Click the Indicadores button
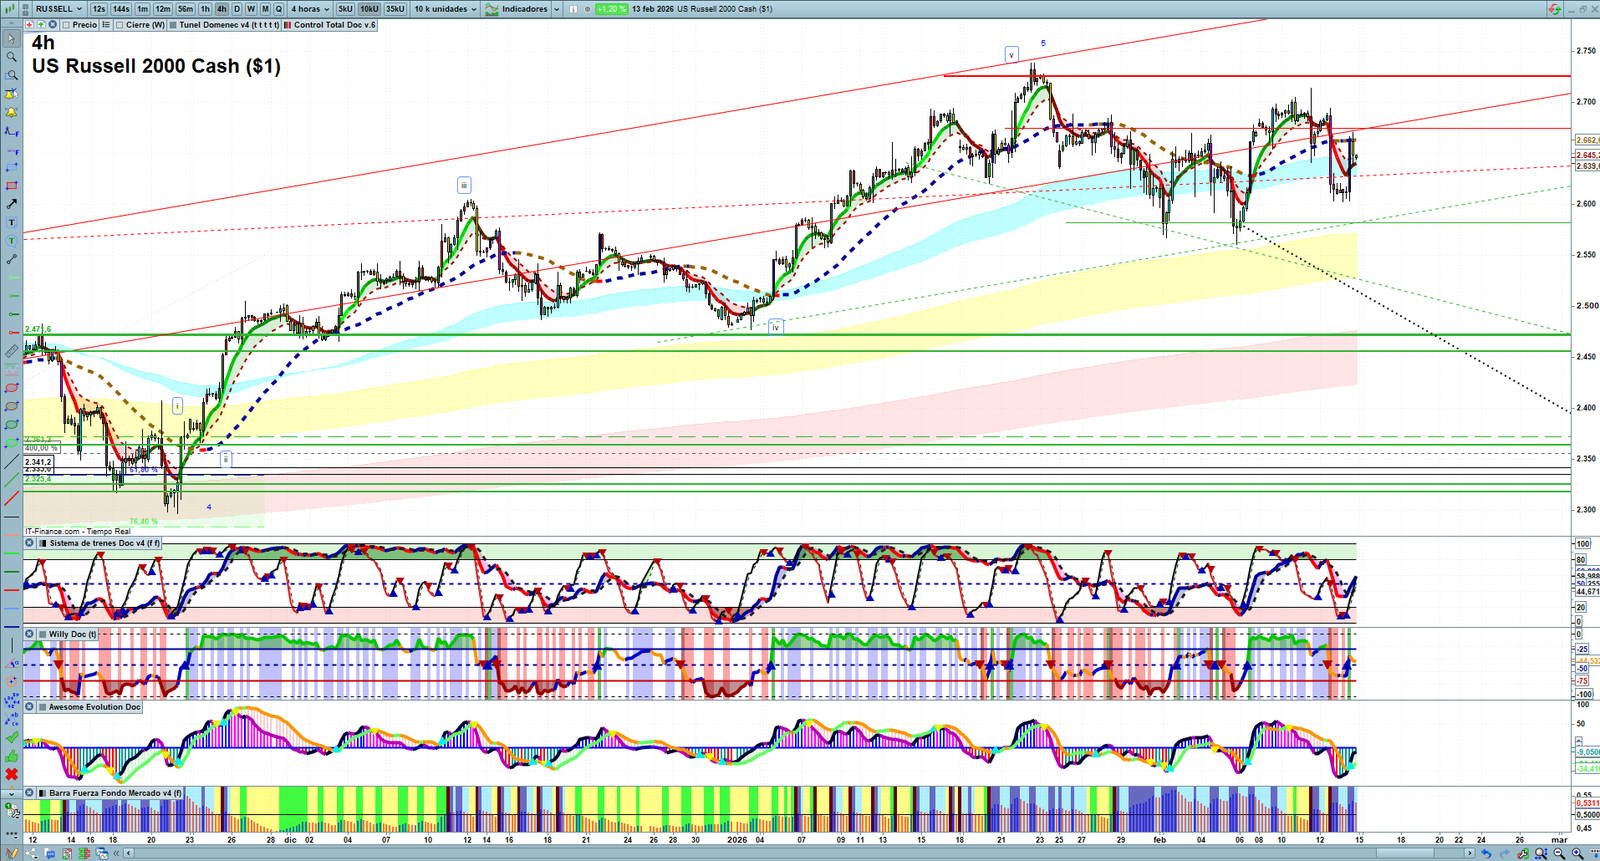 click(522, 9)
